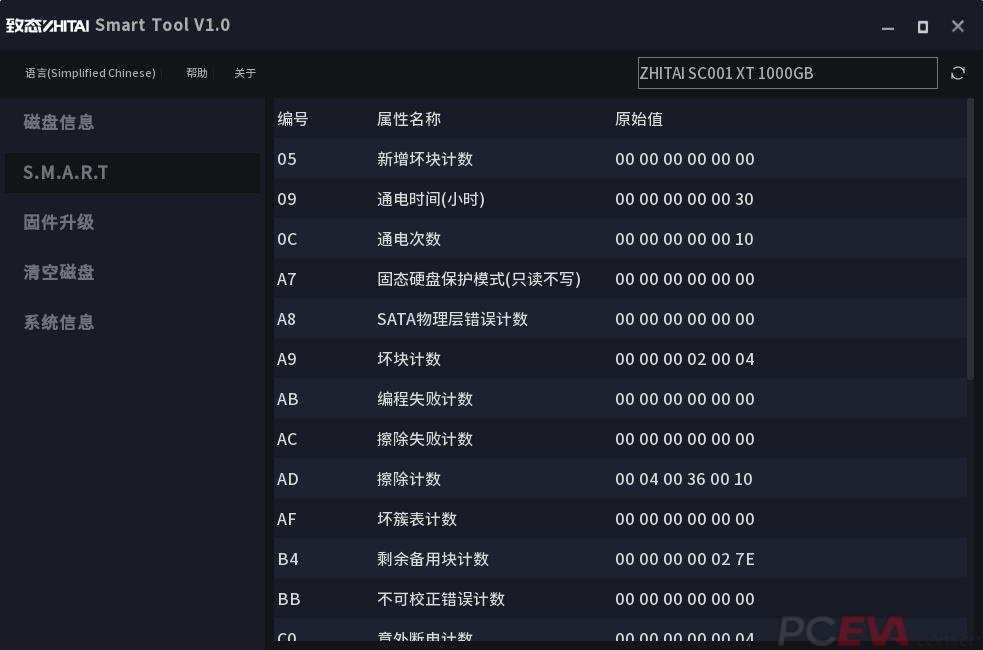Screen dimensions: 983x650
Task: Open the 语言 (Language) menu
Action: 89,72
